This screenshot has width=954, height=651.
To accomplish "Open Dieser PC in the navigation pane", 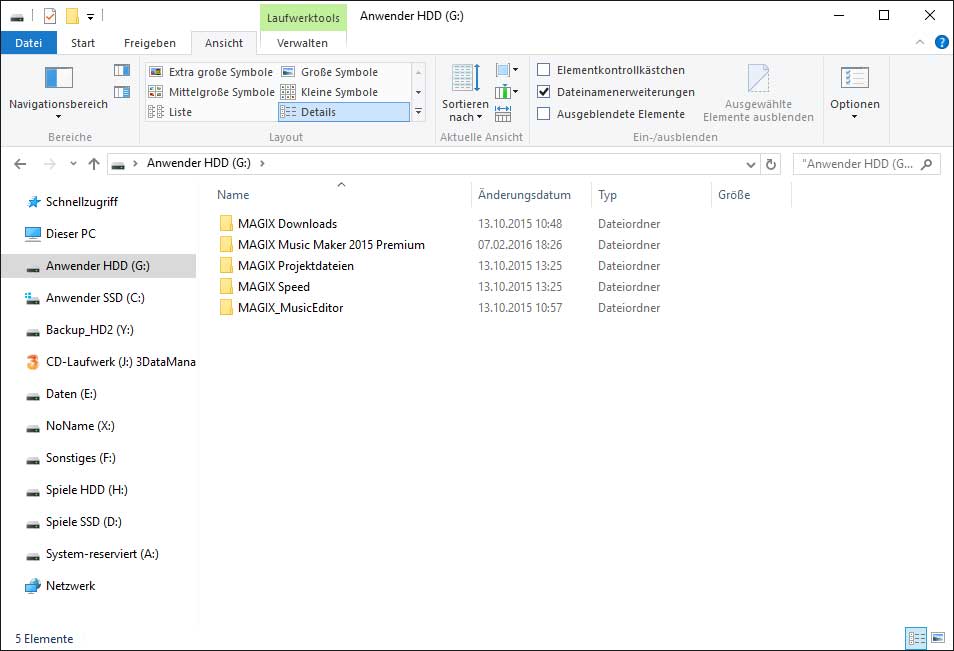I will tap(71, 234).
